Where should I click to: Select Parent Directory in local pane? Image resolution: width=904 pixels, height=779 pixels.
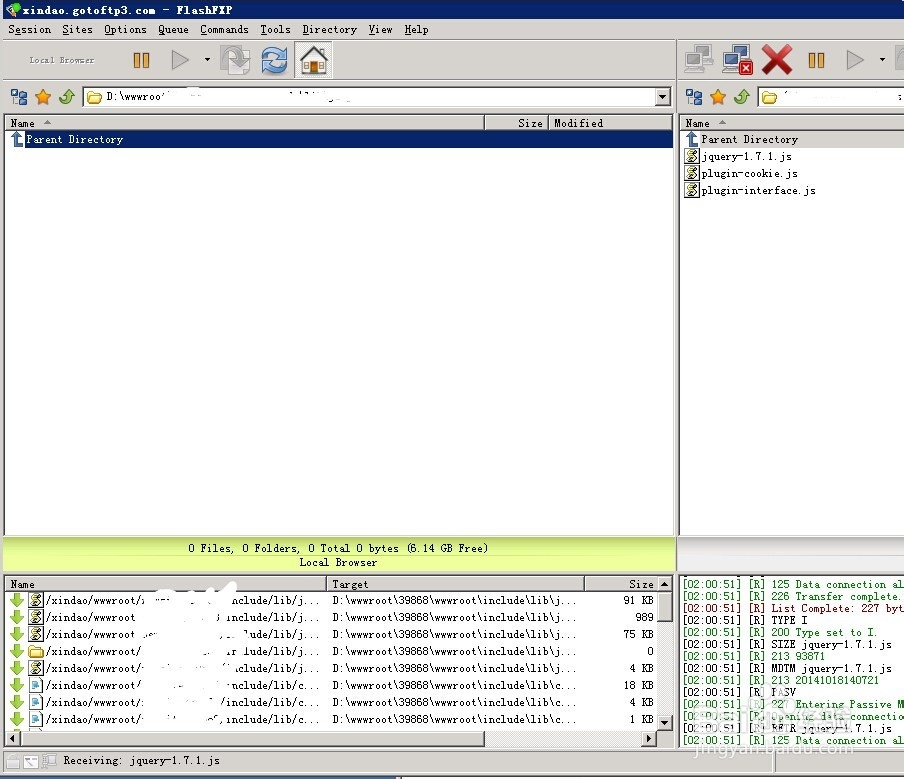tap(339, 139)
